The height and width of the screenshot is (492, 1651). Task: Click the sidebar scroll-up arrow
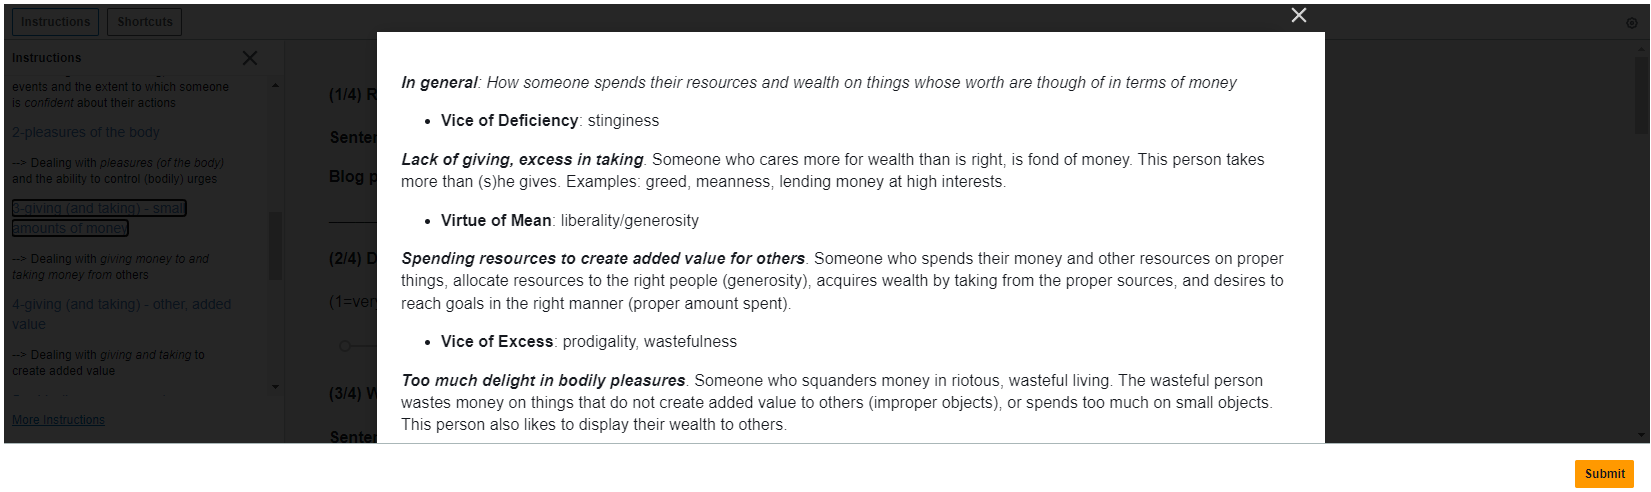pyautogui.click(x=276, y=86)
